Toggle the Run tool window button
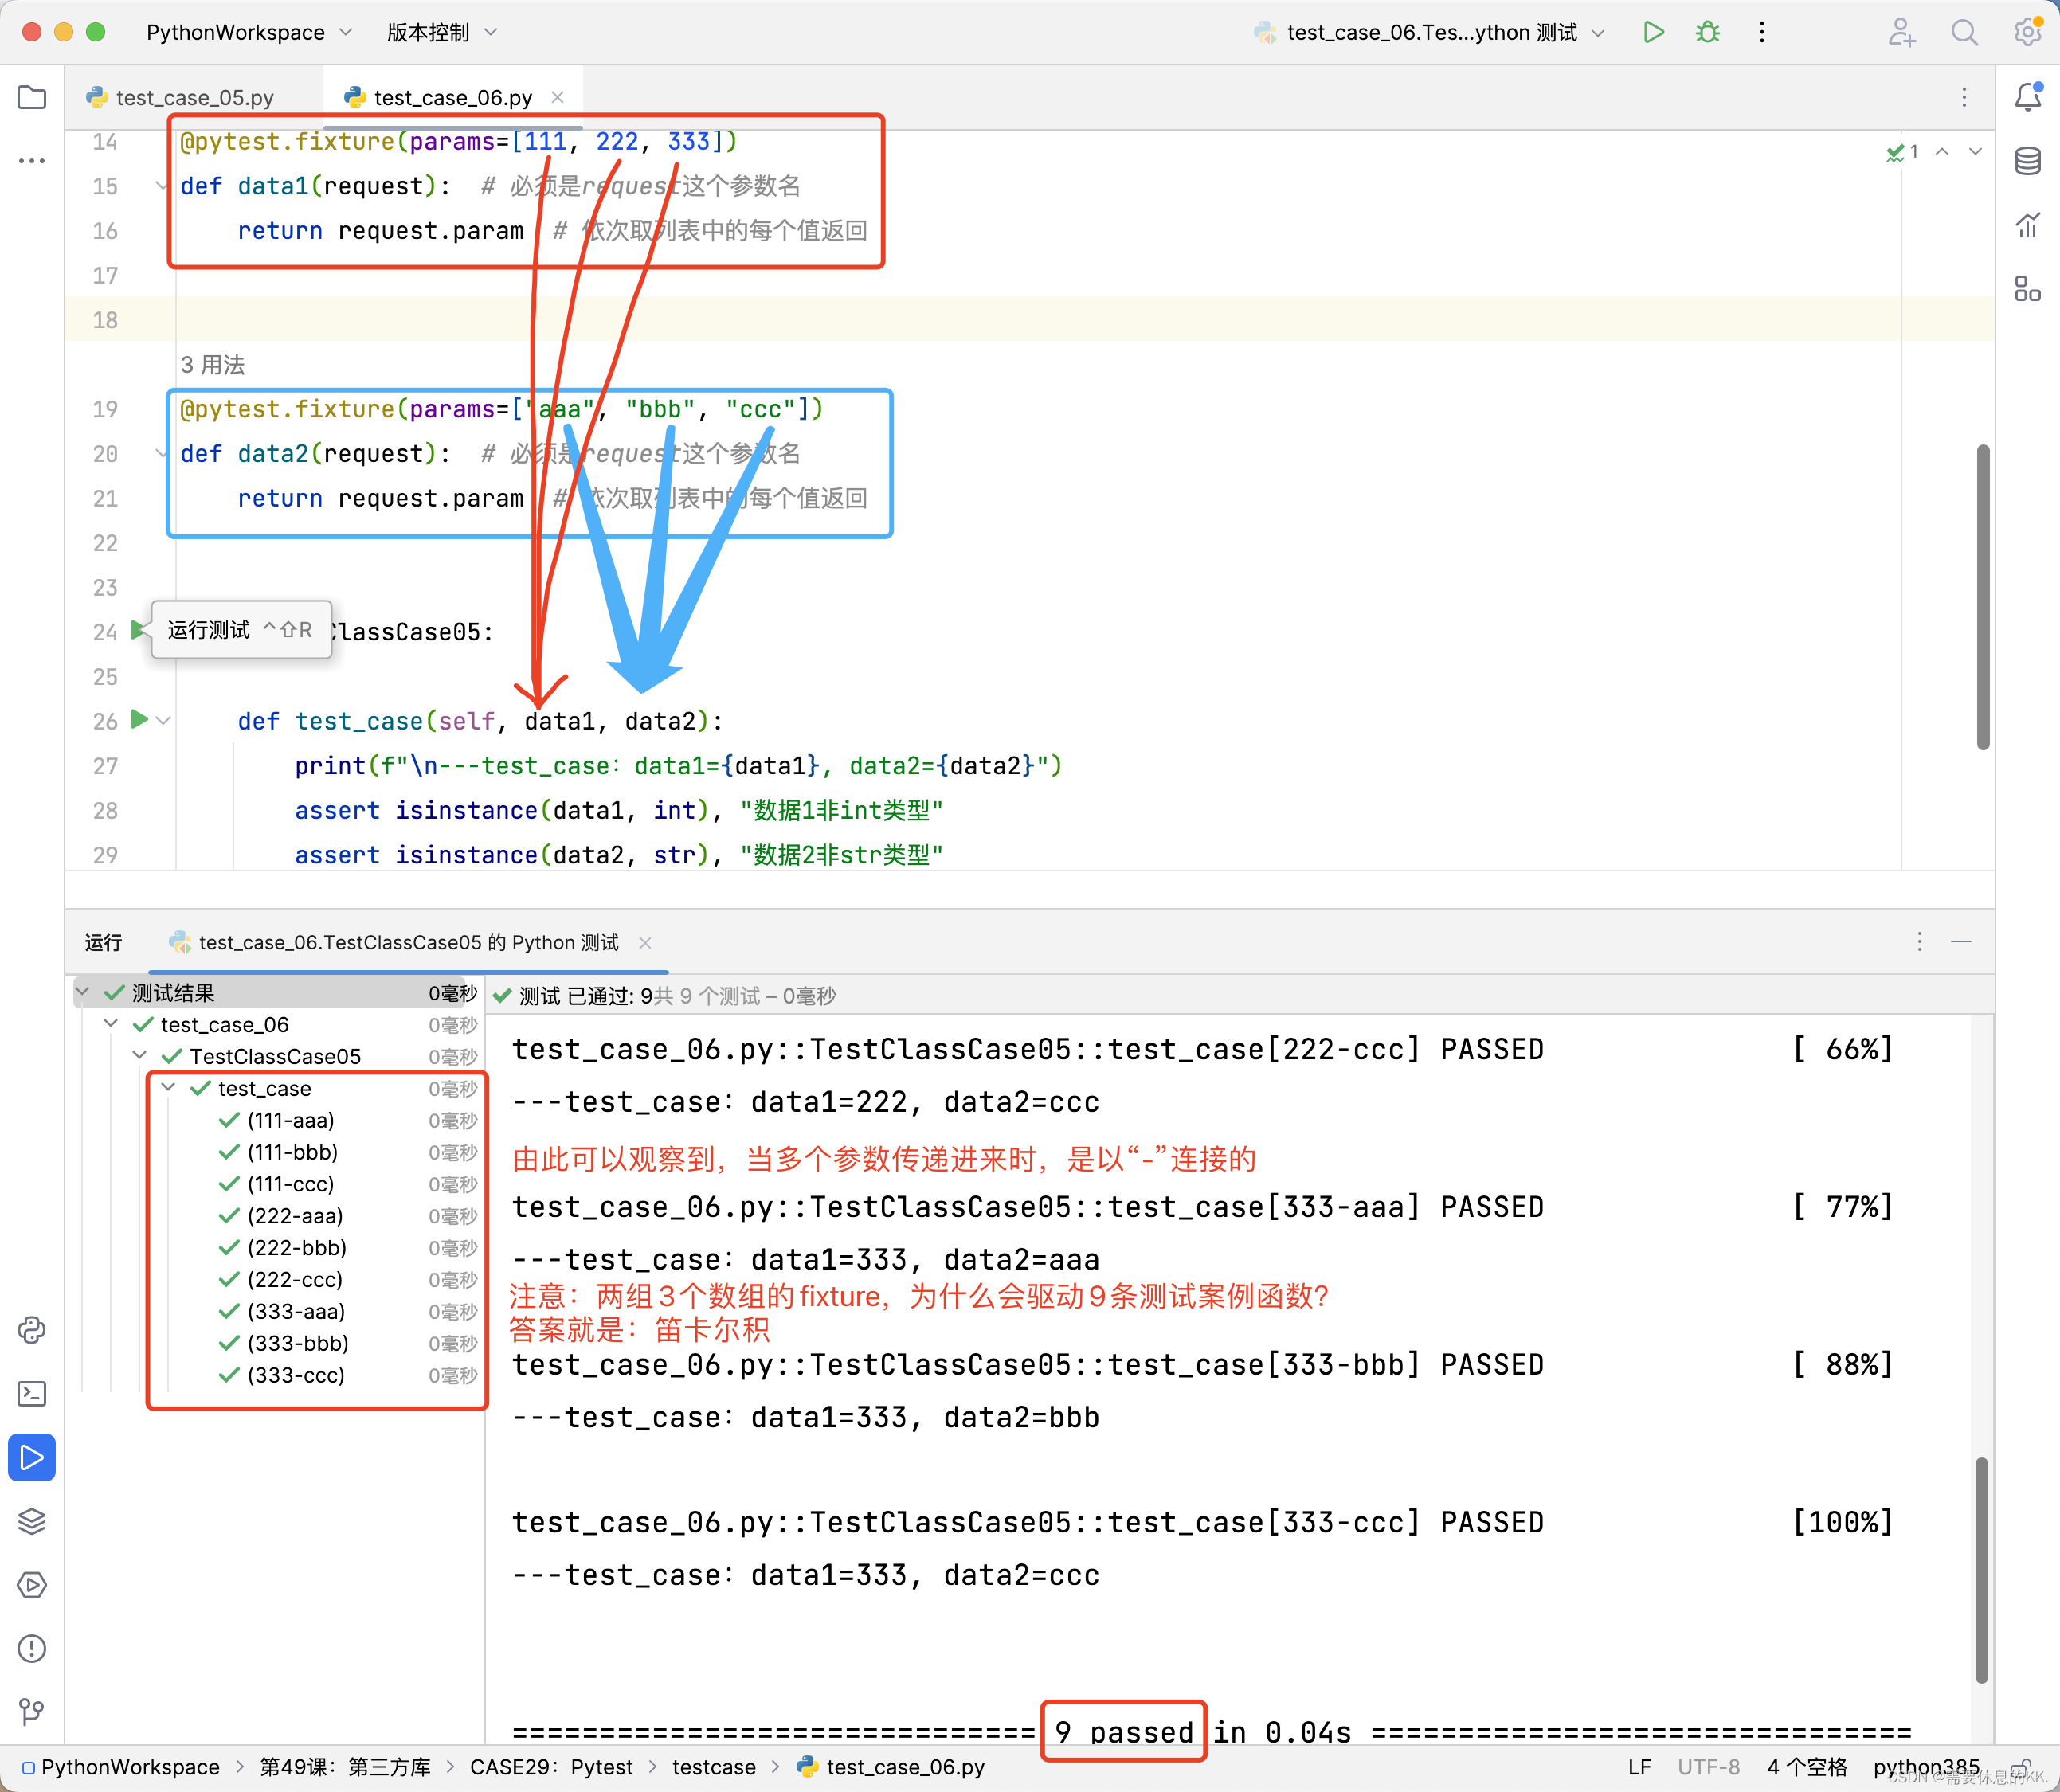2060x1792 pixels. (32, 1458)
